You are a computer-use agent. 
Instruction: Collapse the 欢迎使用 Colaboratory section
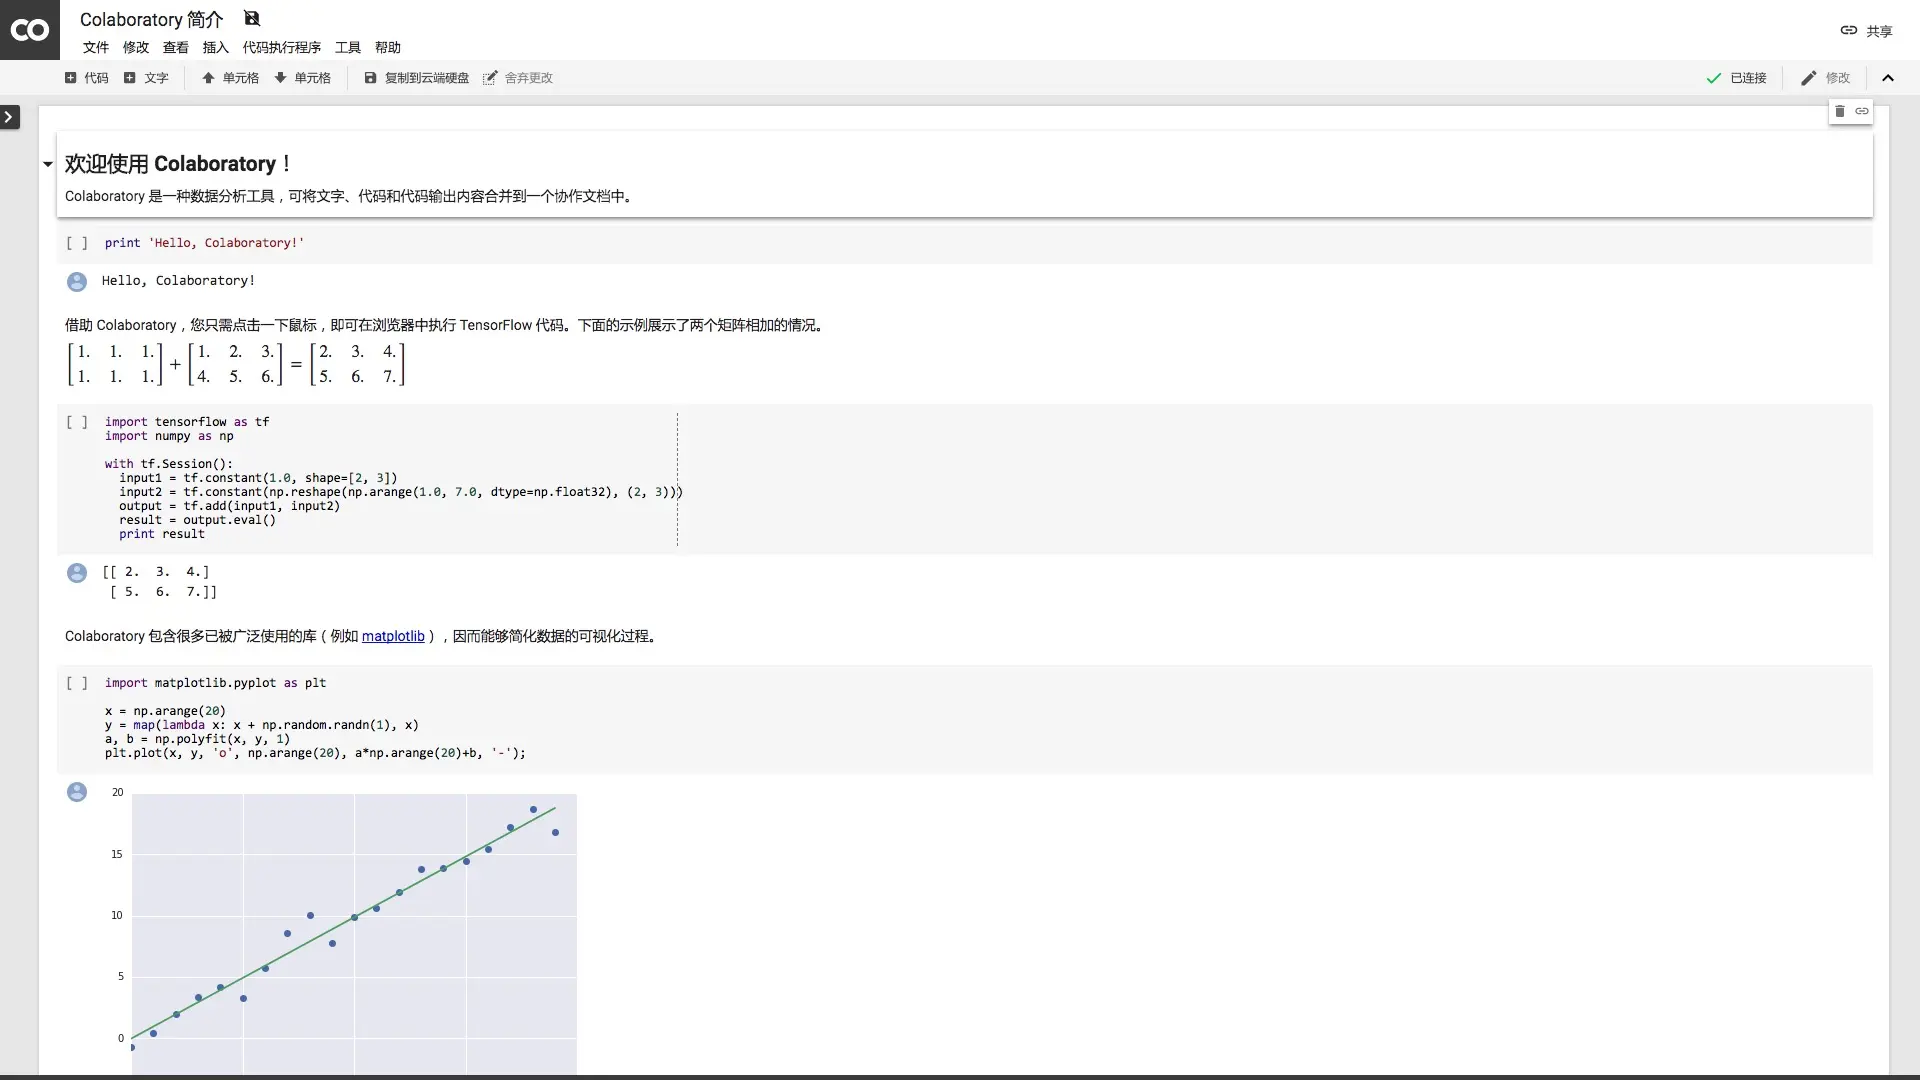click(47, 164)
